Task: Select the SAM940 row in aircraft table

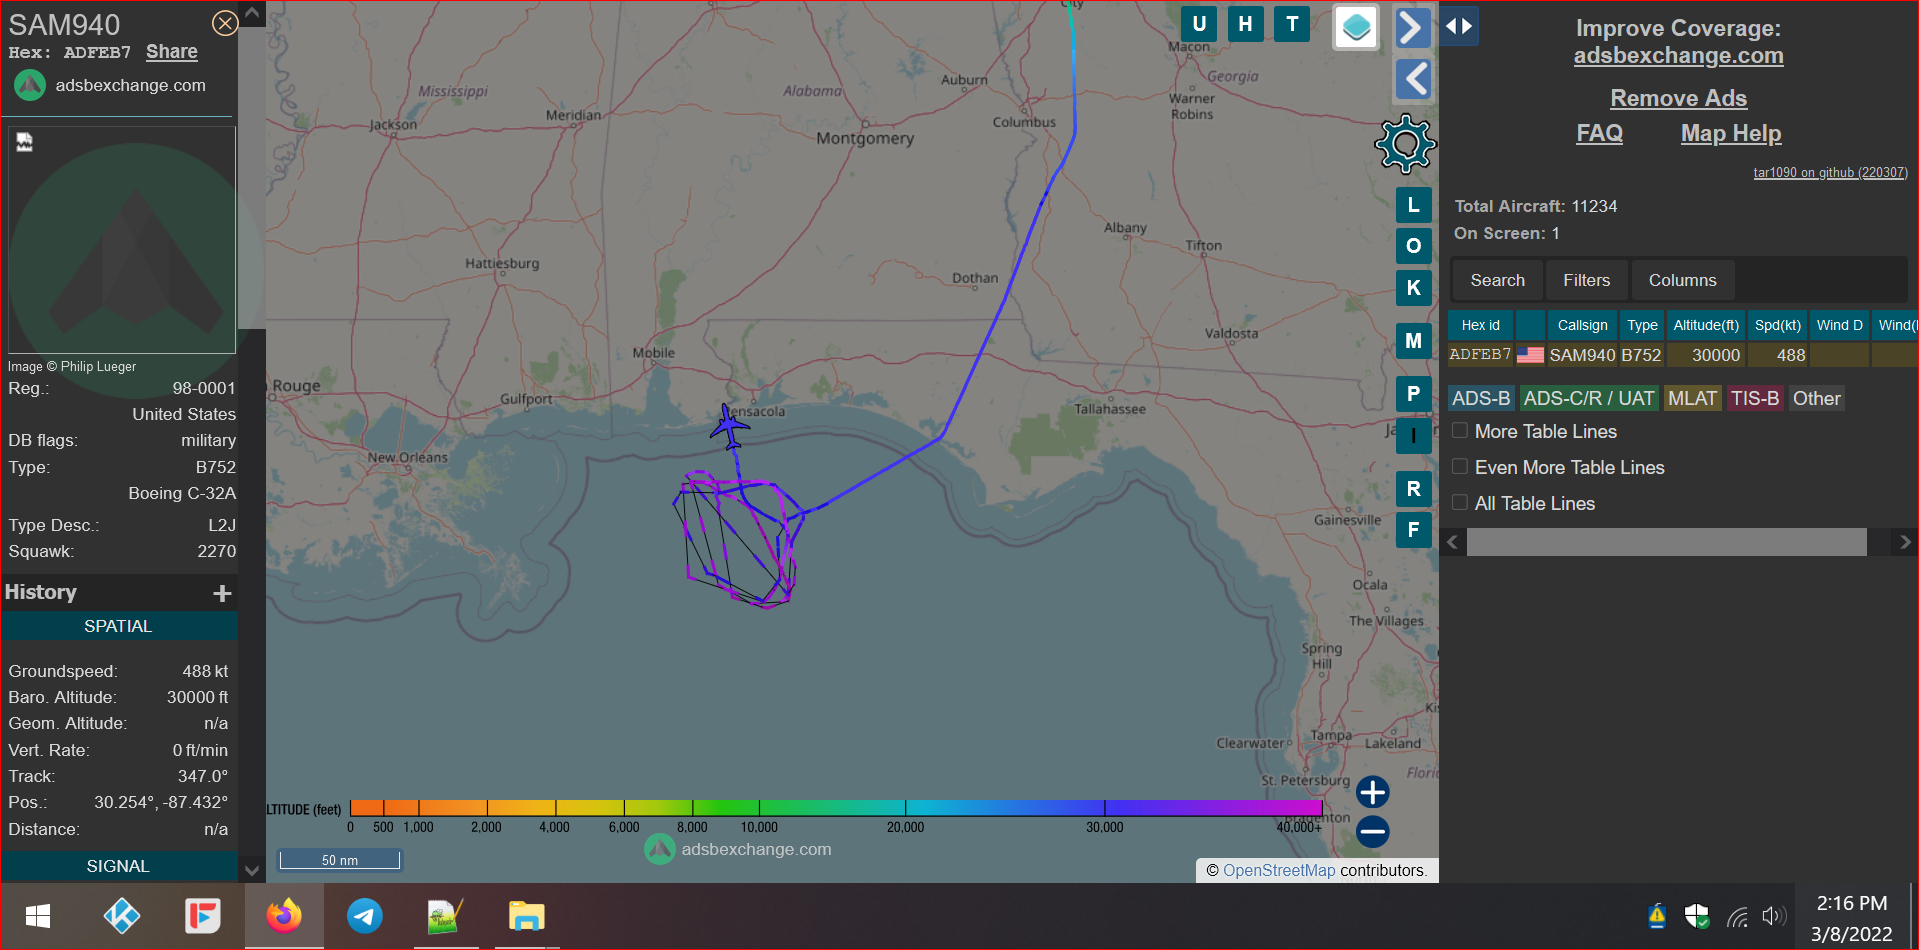Action: tap(1682, 355)
